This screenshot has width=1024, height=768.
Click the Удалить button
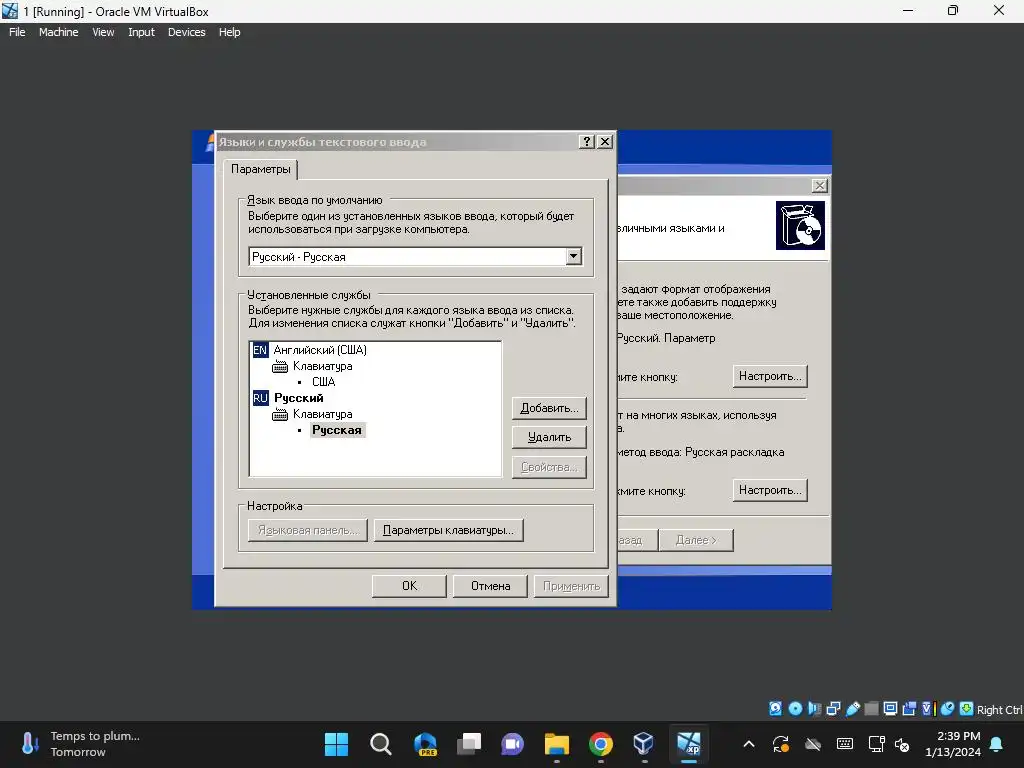click(x=549, y=437)
